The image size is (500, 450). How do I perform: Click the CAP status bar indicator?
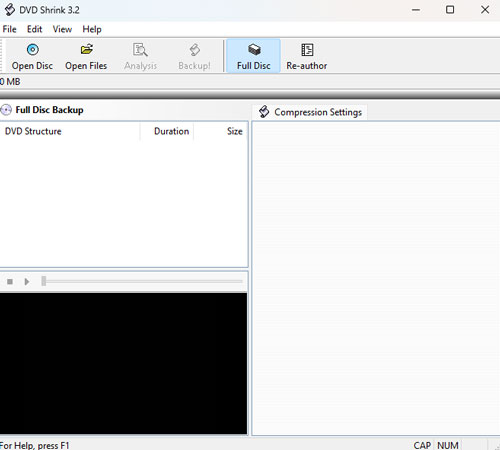click(x=422, y=445)
